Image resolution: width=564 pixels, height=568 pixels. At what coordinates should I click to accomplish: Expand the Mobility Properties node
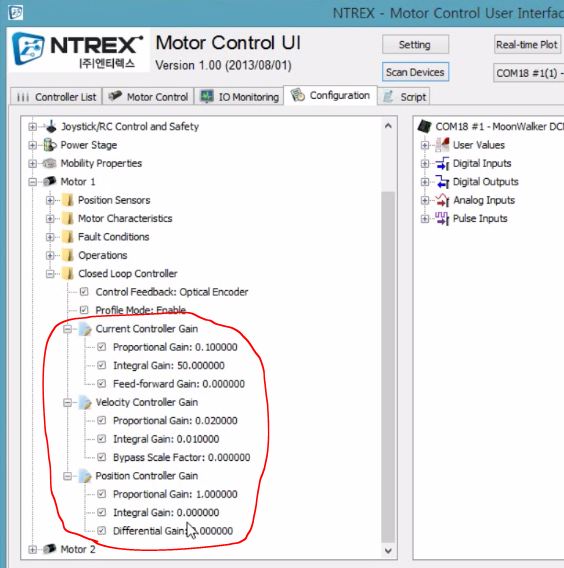[32, 163]
